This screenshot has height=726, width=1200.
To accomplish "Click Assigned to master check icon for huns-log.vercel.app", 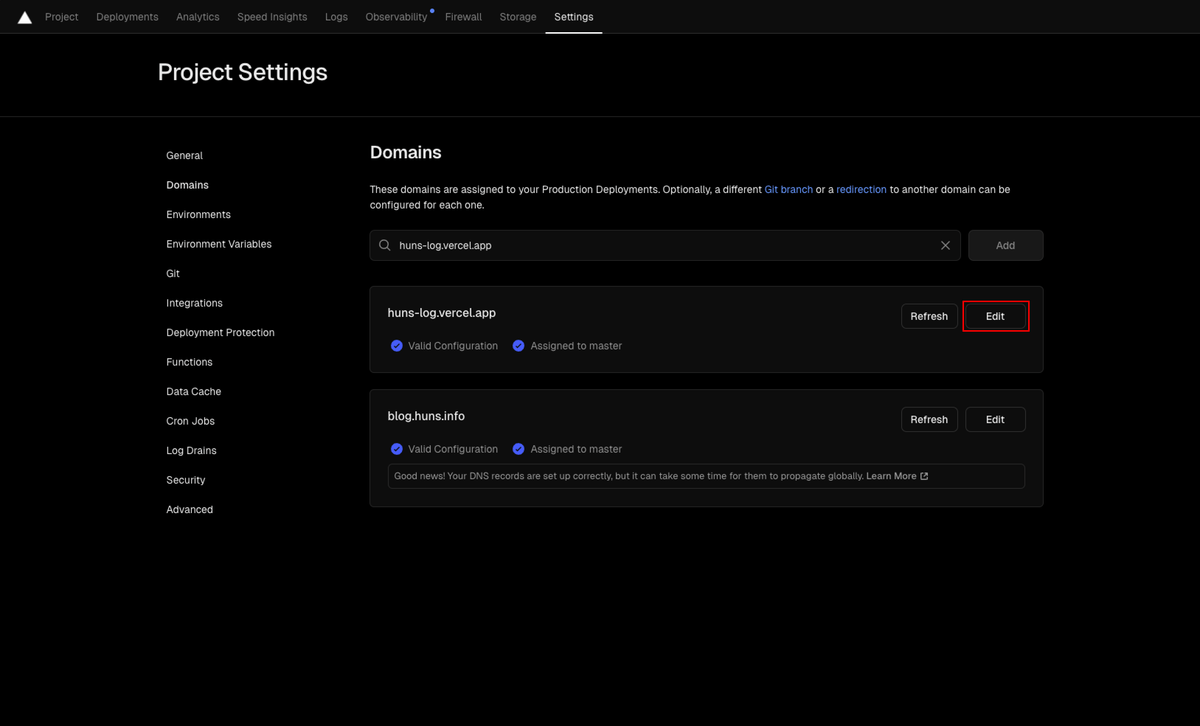I will (x=518, y=346).
